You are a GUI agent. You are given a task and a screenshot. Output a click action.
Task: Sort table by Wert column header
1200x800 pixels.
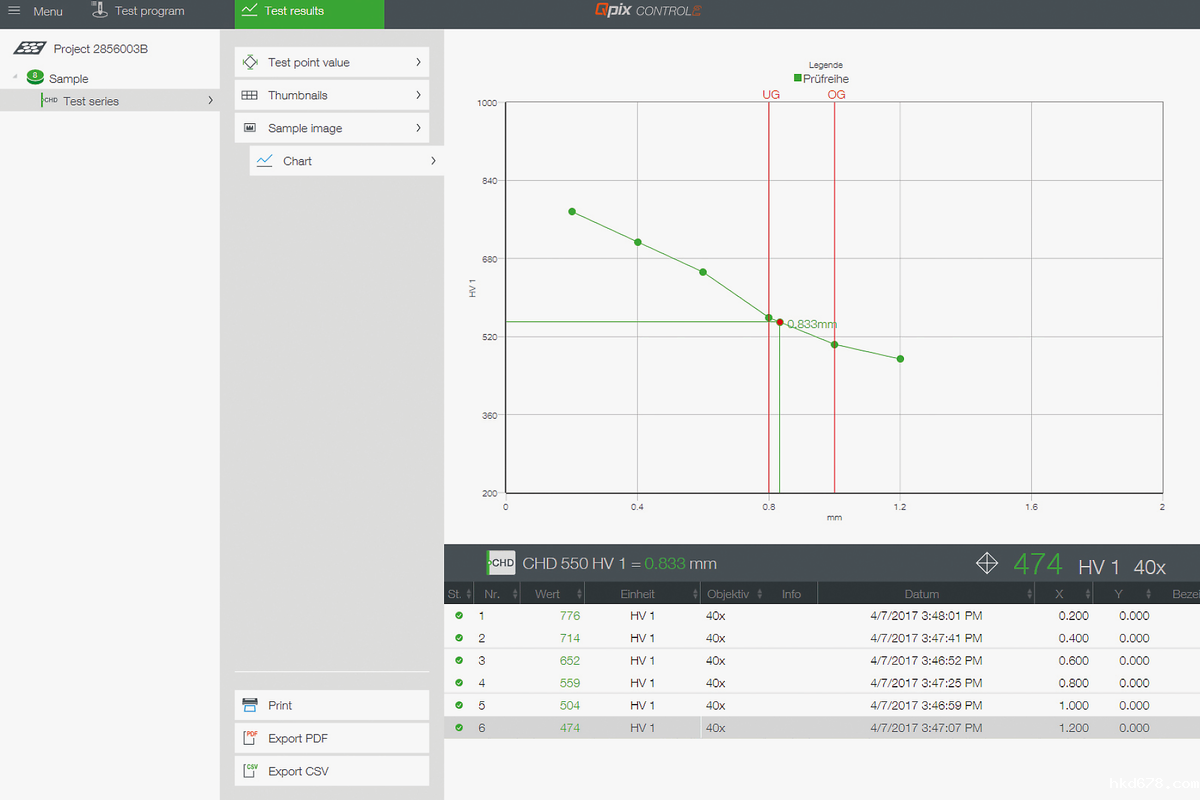coord(548,594)
